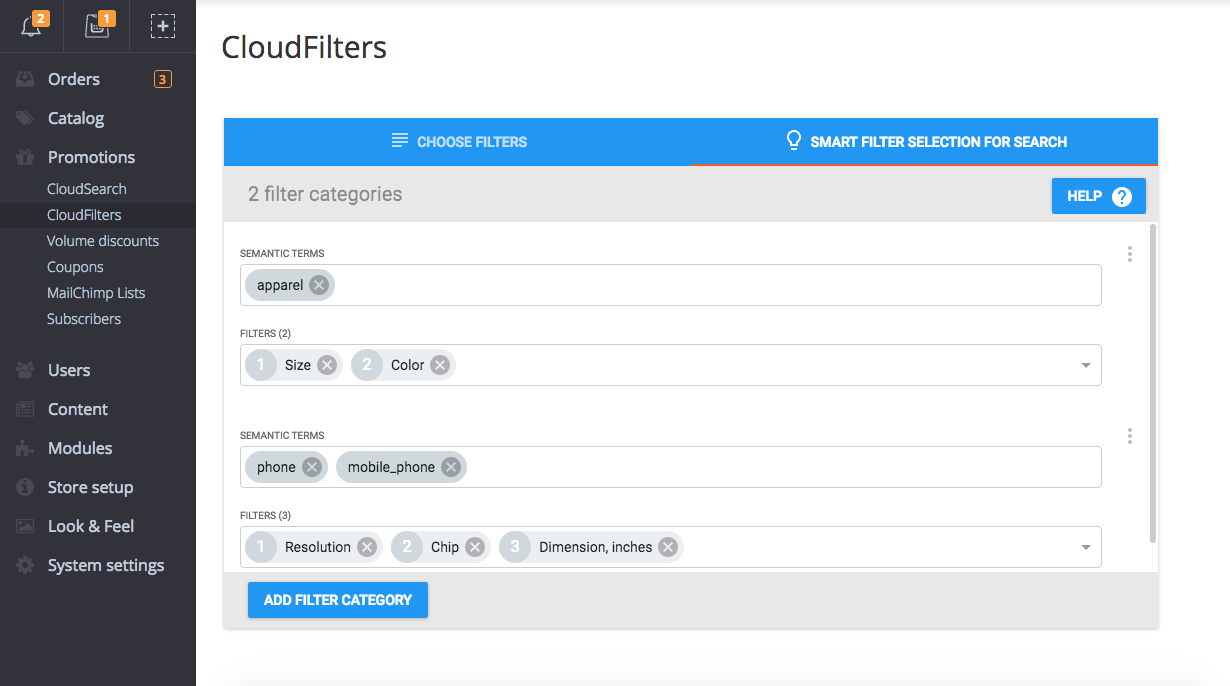Delete the Dimension, inches filter

pos(667,547)
